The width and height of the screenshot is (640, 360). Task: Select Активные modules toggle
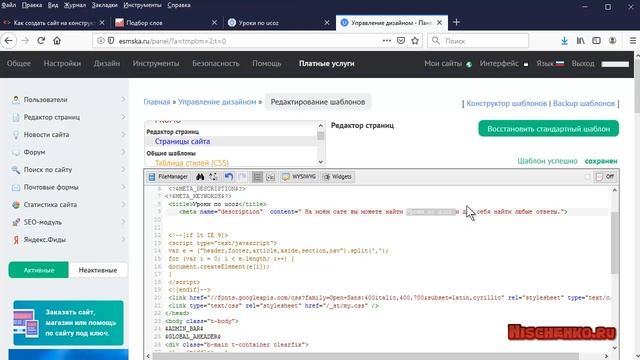coord(38,270)
